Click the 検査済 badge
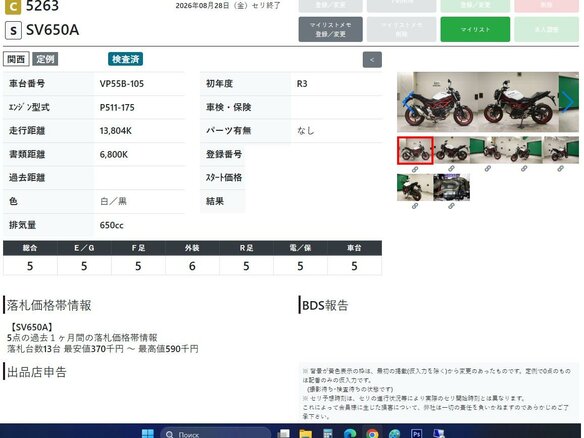584x438 pixels. coord(126,59)
